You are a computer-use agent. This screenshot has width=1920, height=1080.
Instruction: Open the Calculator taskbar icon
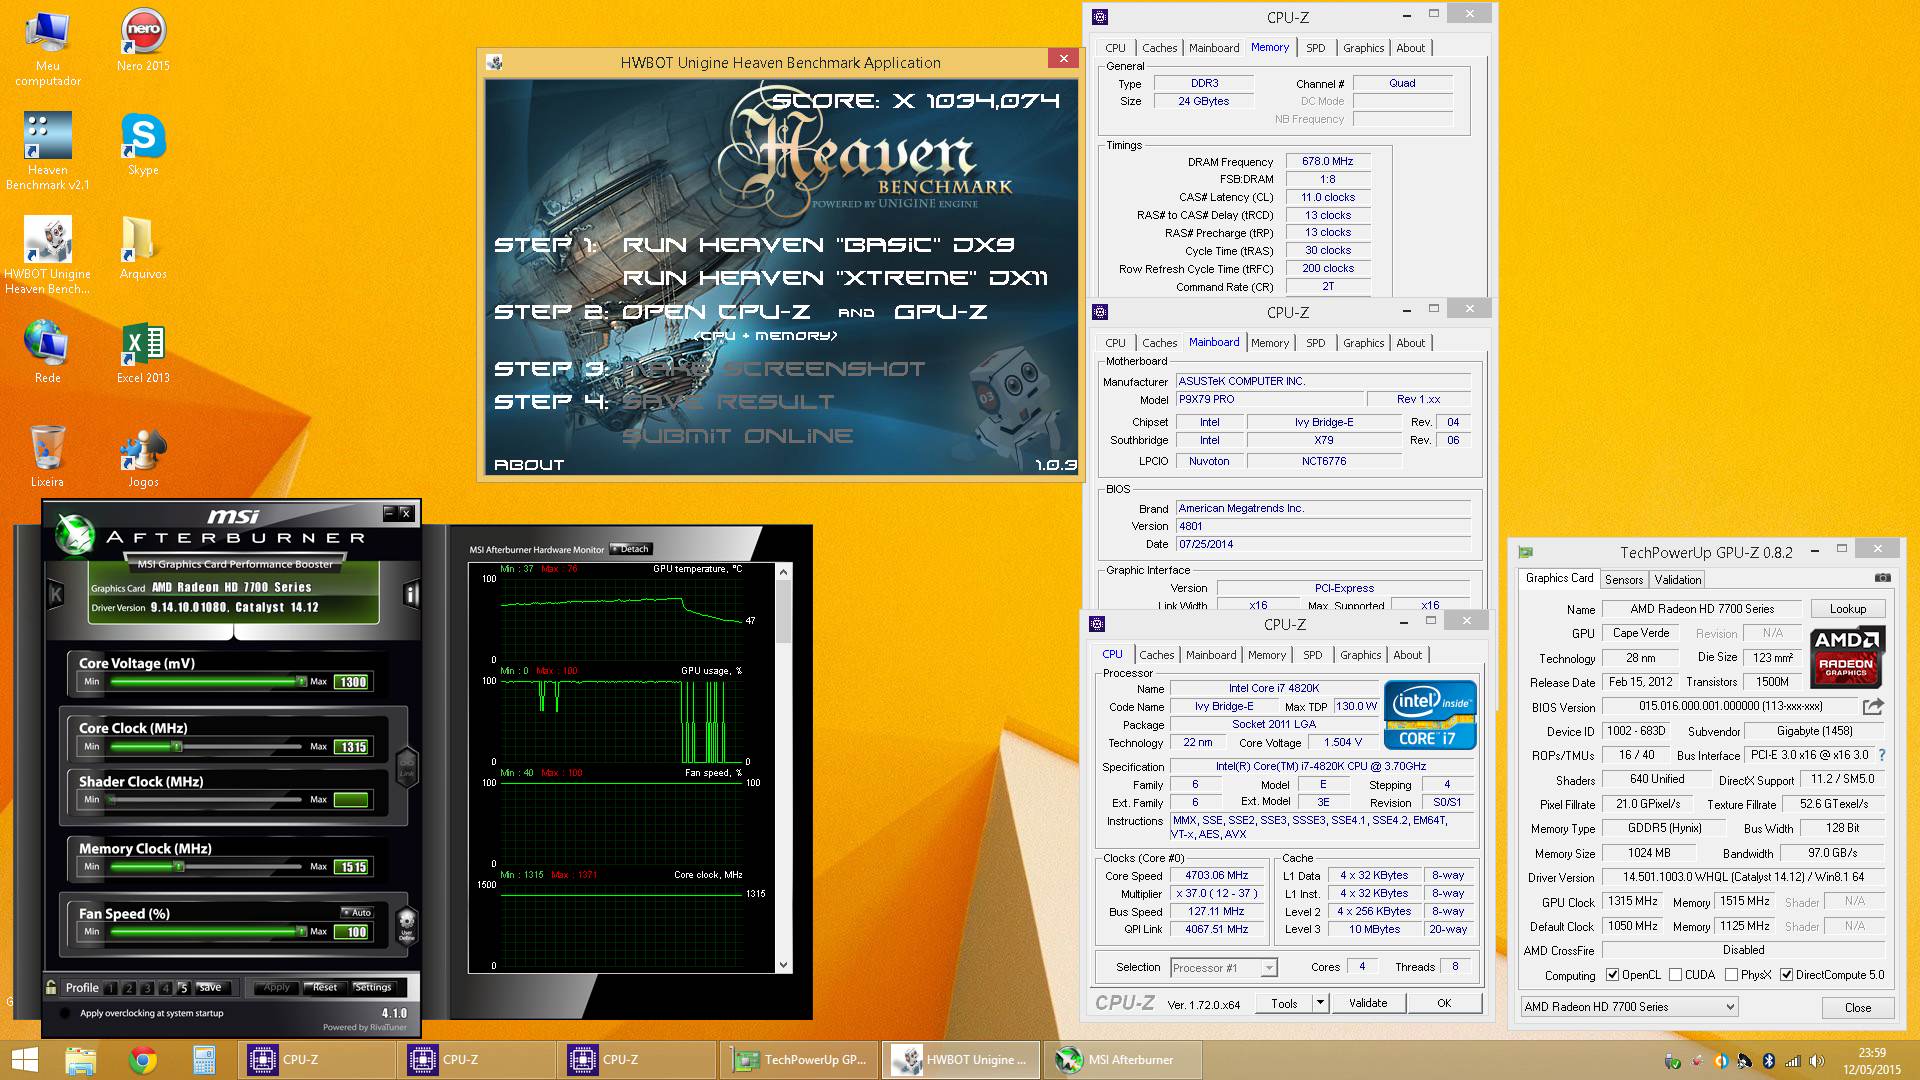click(204, 1060)
